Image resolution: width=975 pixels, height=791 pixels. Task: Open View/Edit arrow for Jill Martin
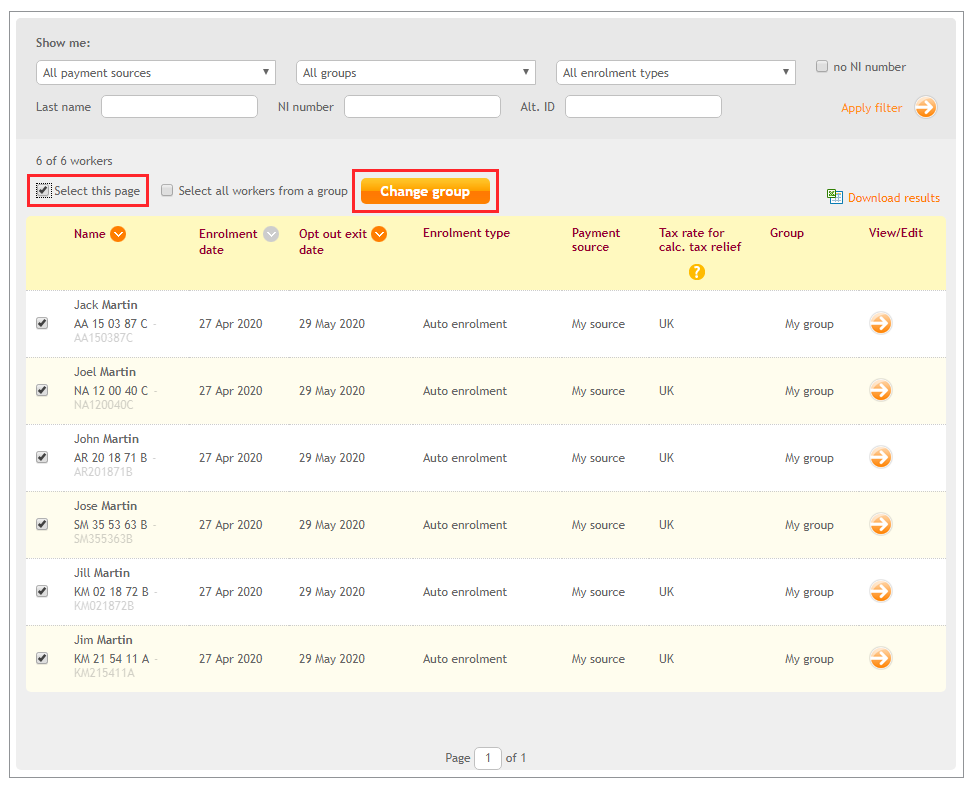click(880, 591)
